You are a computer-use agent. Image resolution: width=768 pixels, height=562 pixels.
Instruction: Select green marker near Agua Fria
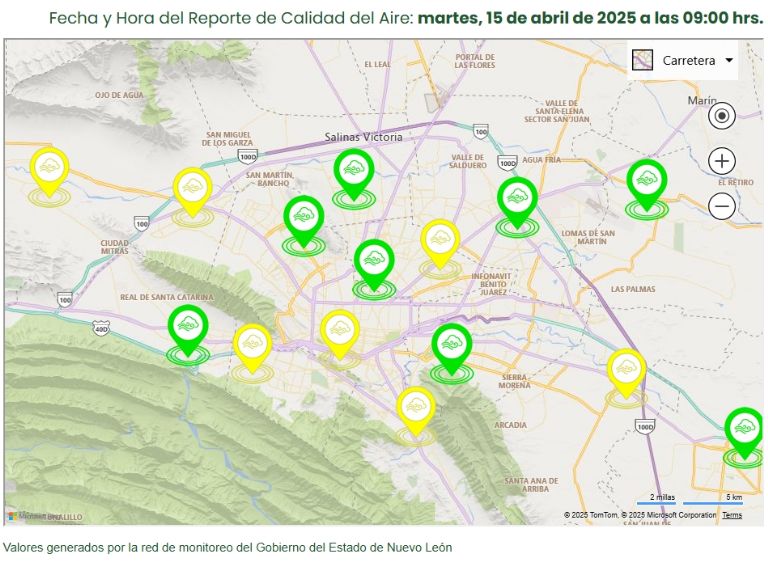517,199
